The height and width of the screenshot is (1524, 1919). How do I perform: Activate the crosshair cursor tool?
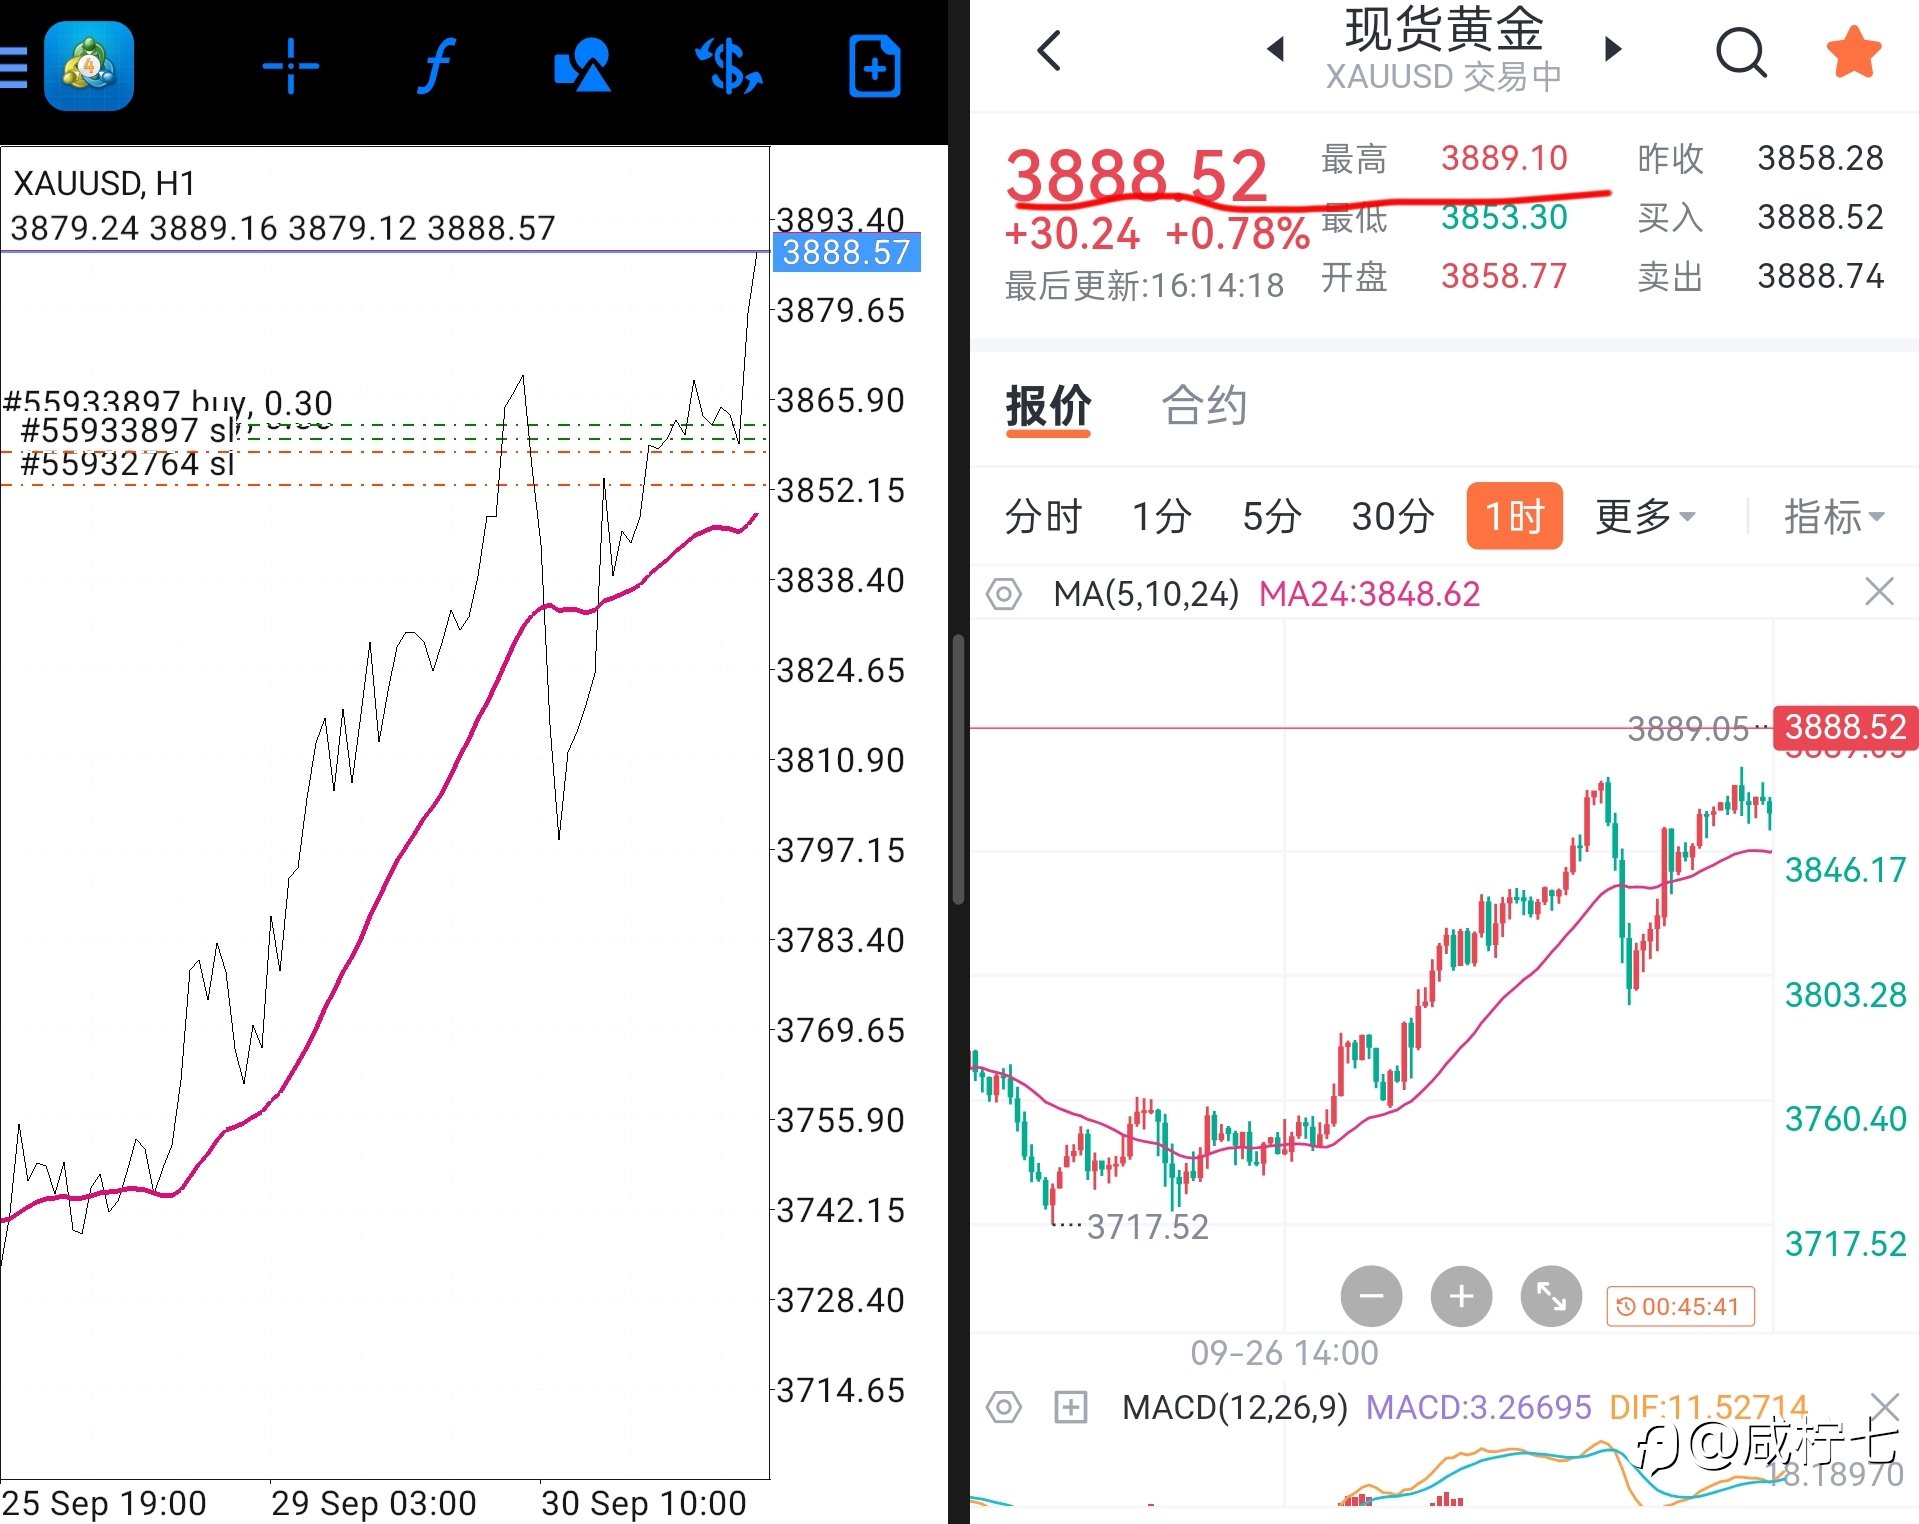pyautogui.click(x=290, y=67)
